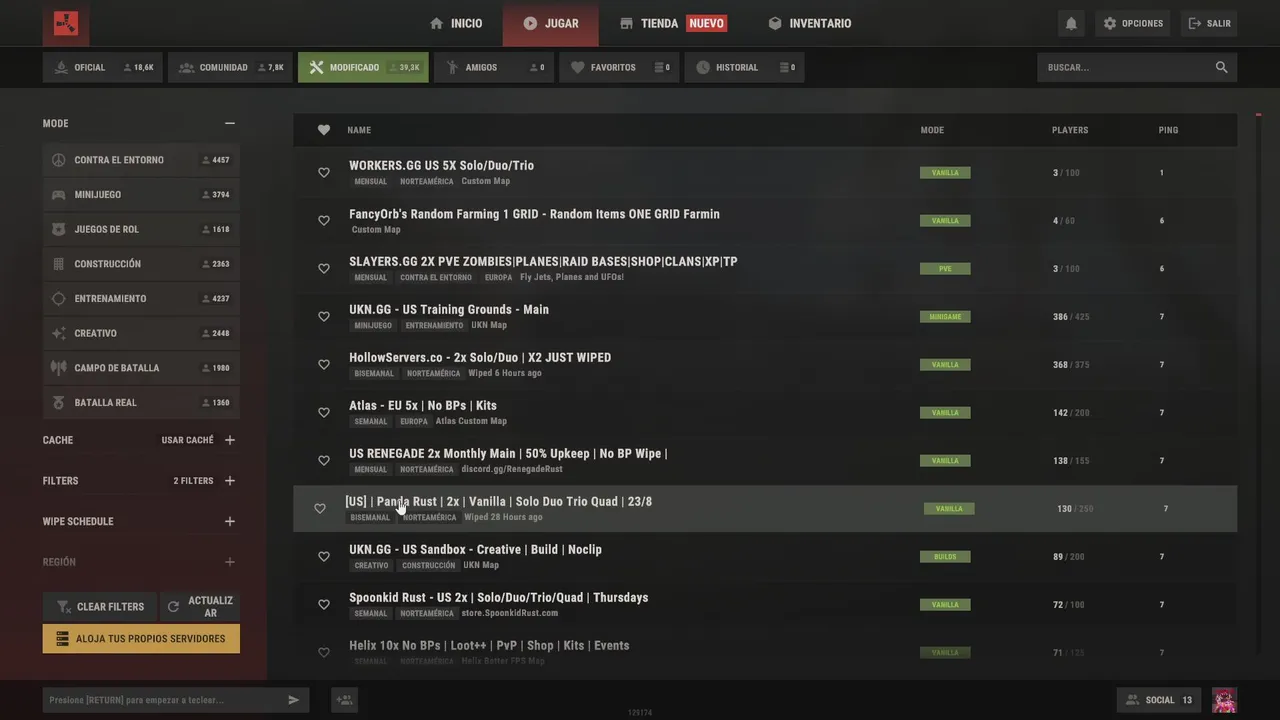Image resolution: width=1280 pixels, height=720 pixels.
Task: Switch to Favoritos servers tab
Action: [x=620, y=67]
